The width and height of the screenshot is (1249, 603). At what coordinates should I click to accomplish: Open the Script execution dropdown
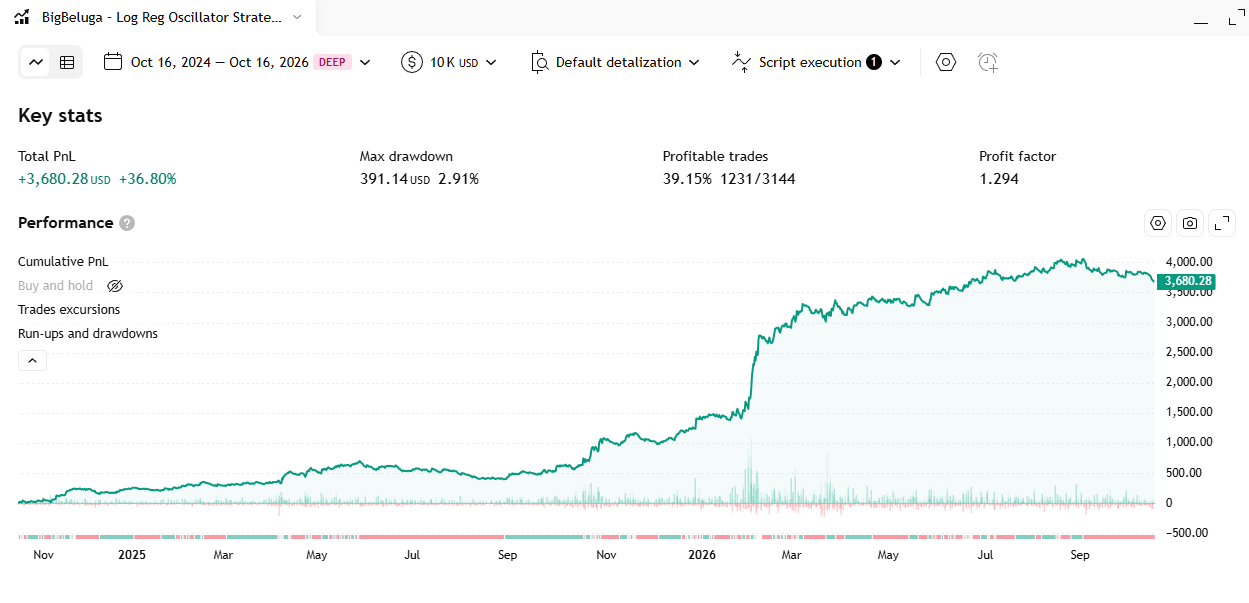(816, 62)
